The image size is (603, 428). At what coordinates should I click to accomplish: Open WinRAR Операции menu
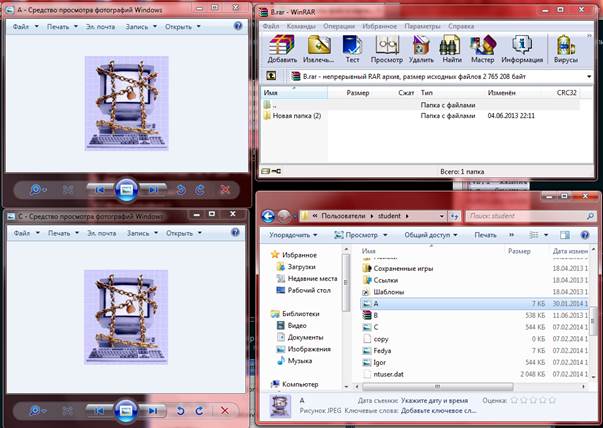coord(339,26)
